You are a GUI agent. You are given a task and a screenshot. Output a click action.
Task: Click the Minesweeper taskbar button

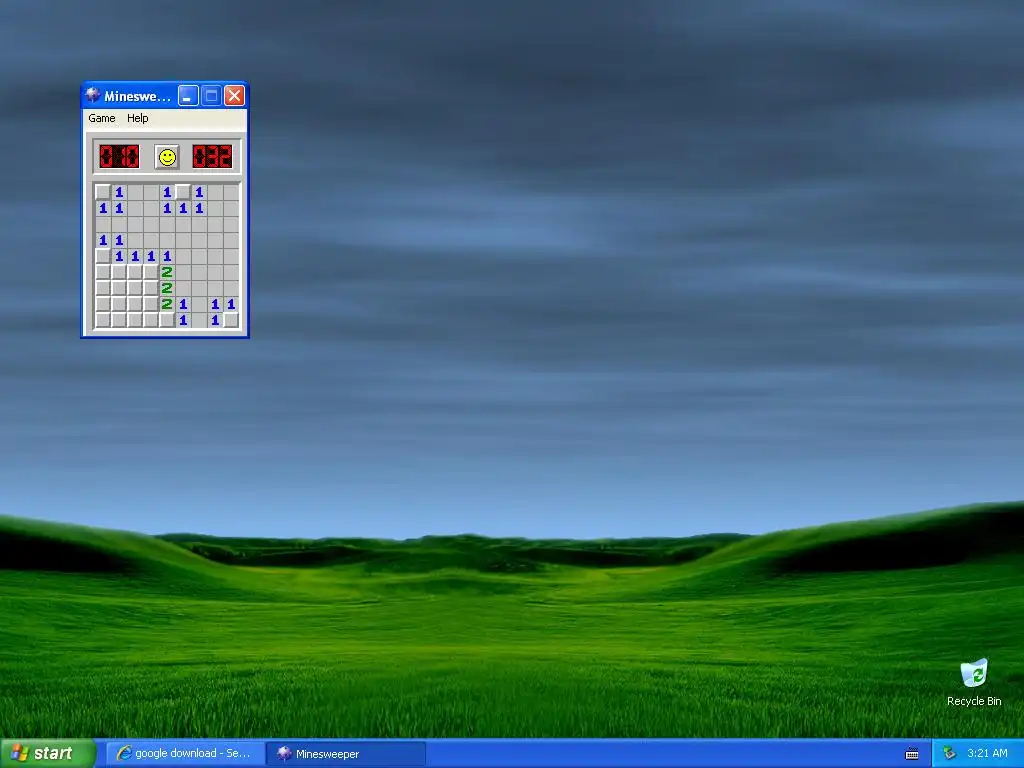347,754
